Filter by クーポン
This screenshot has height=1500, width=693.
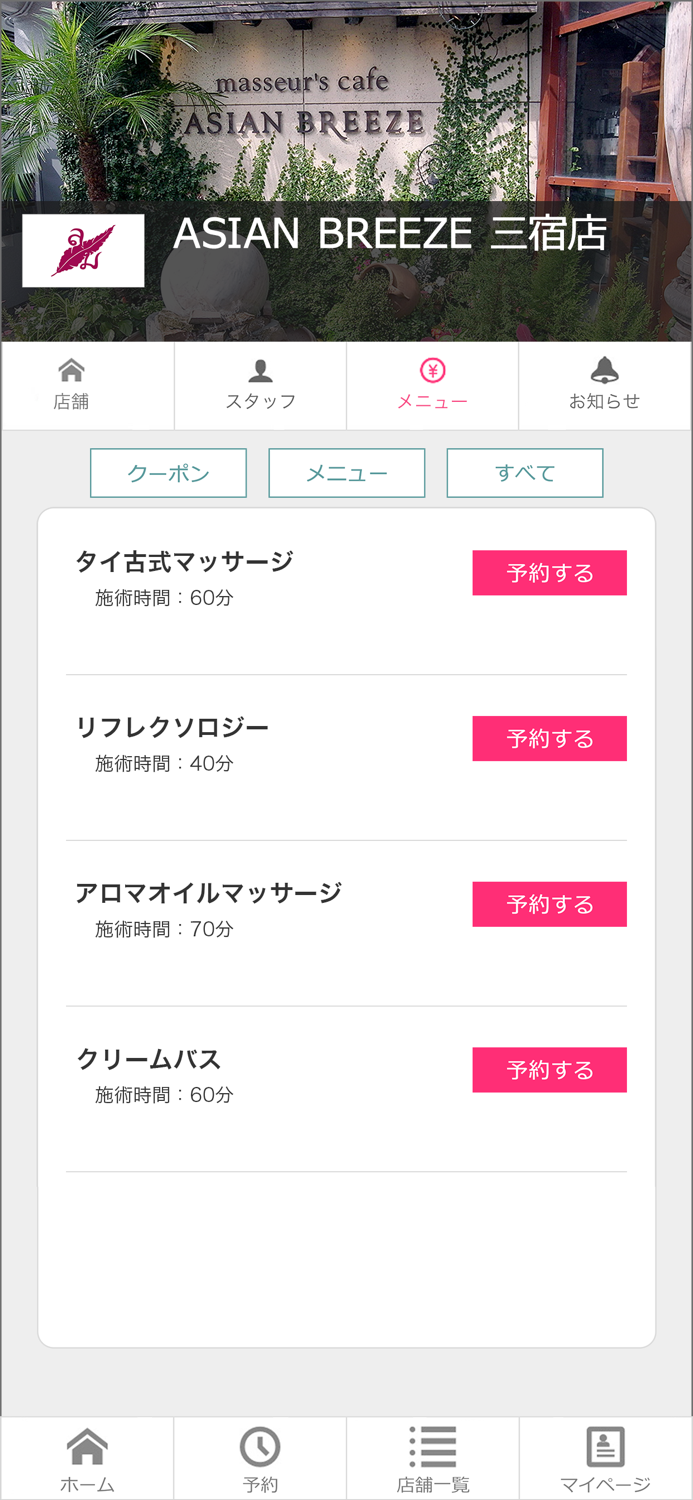coord(168,473)
